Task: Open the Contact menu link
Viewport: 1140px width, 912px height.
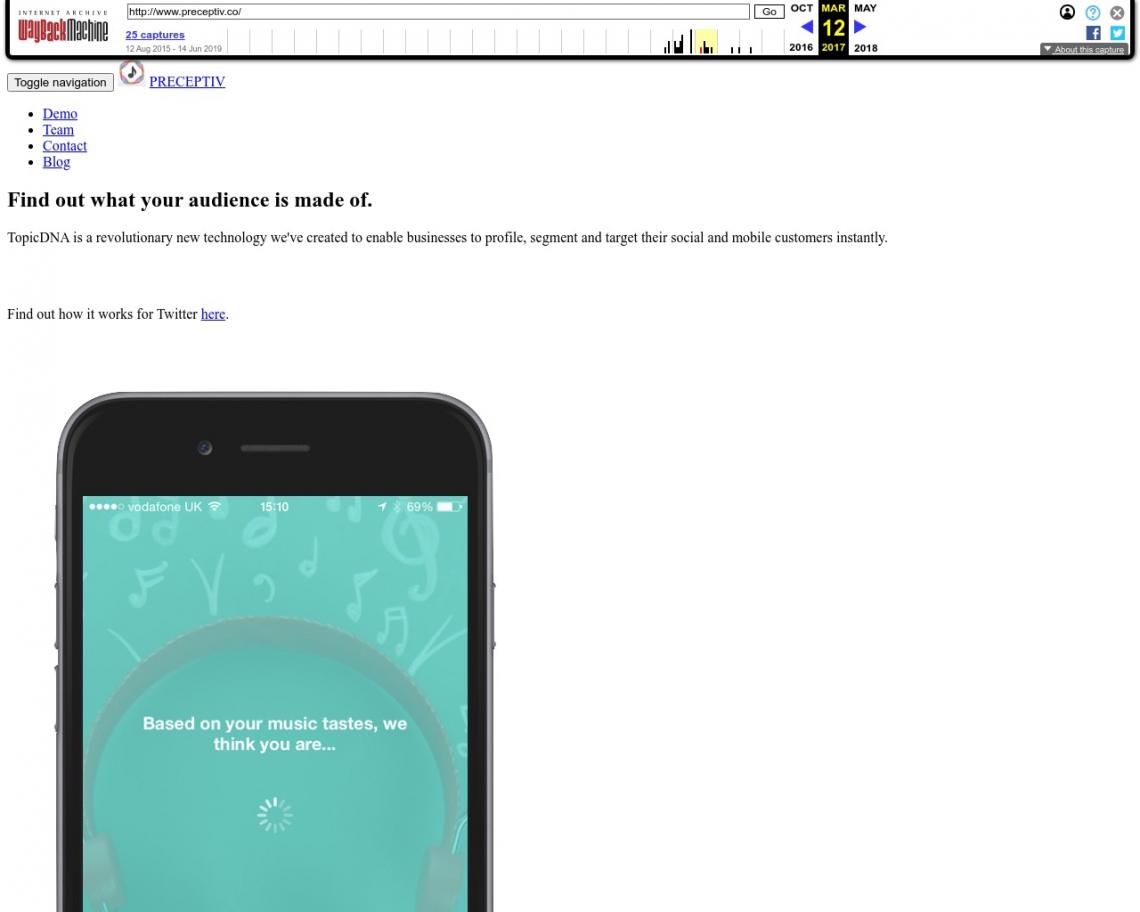Action: tap(65, 145)
